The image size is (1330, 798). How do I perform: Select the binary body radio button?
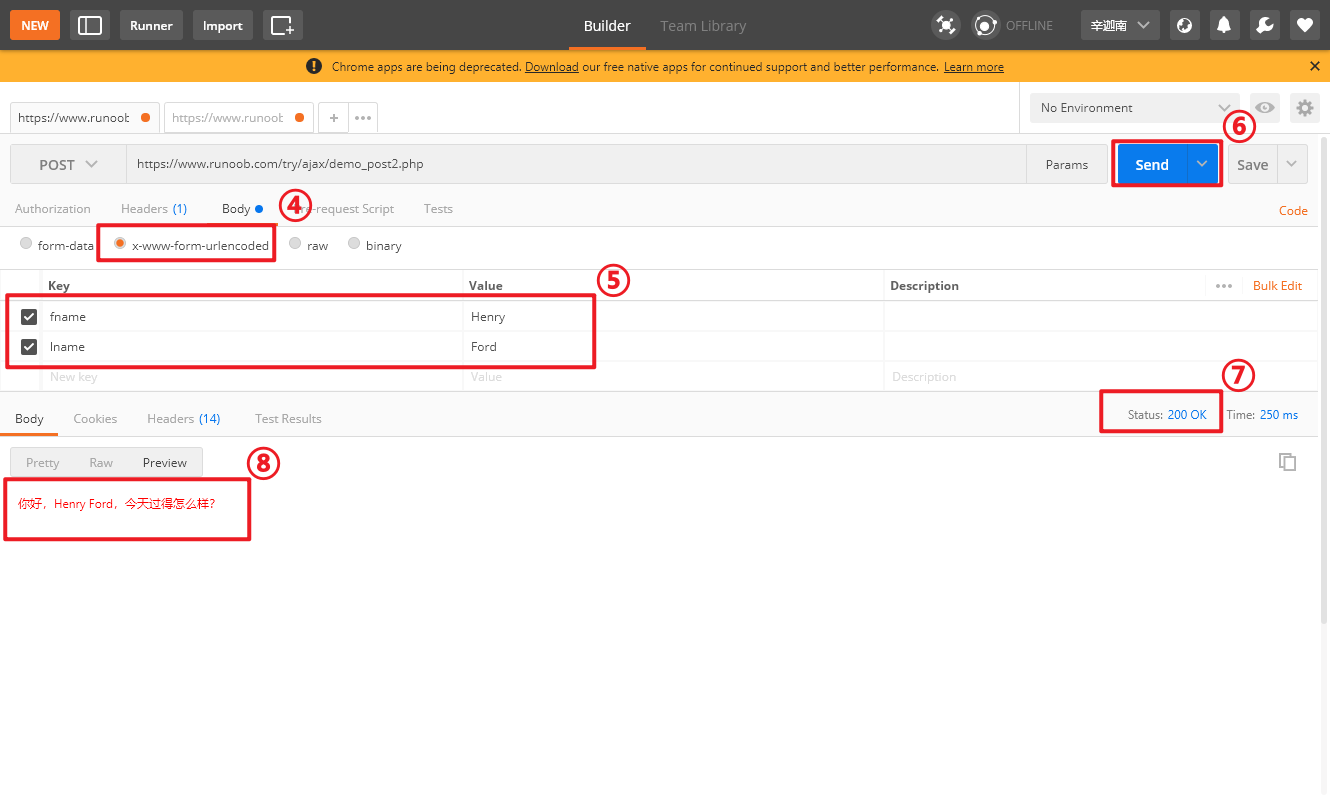pos(354,243)
